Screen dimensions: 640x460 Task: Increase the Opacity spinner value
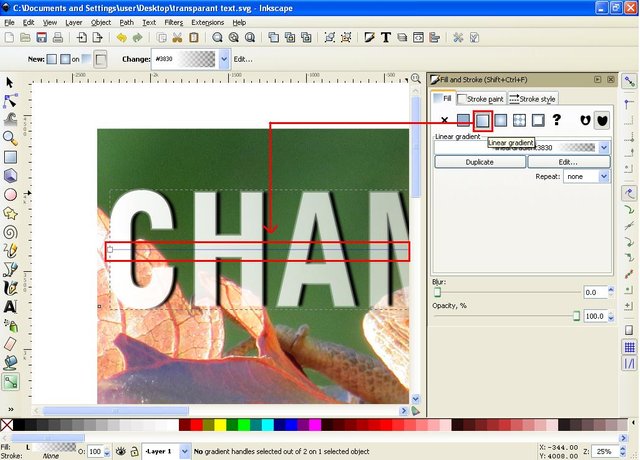(611, 313)
